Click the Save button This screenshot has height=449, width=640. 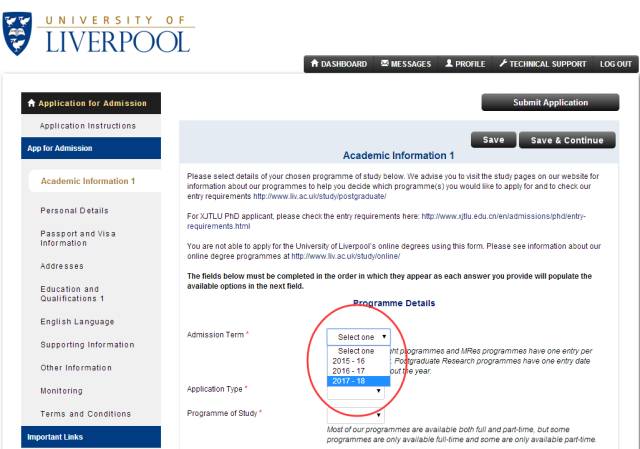click(x=493, y=140)
